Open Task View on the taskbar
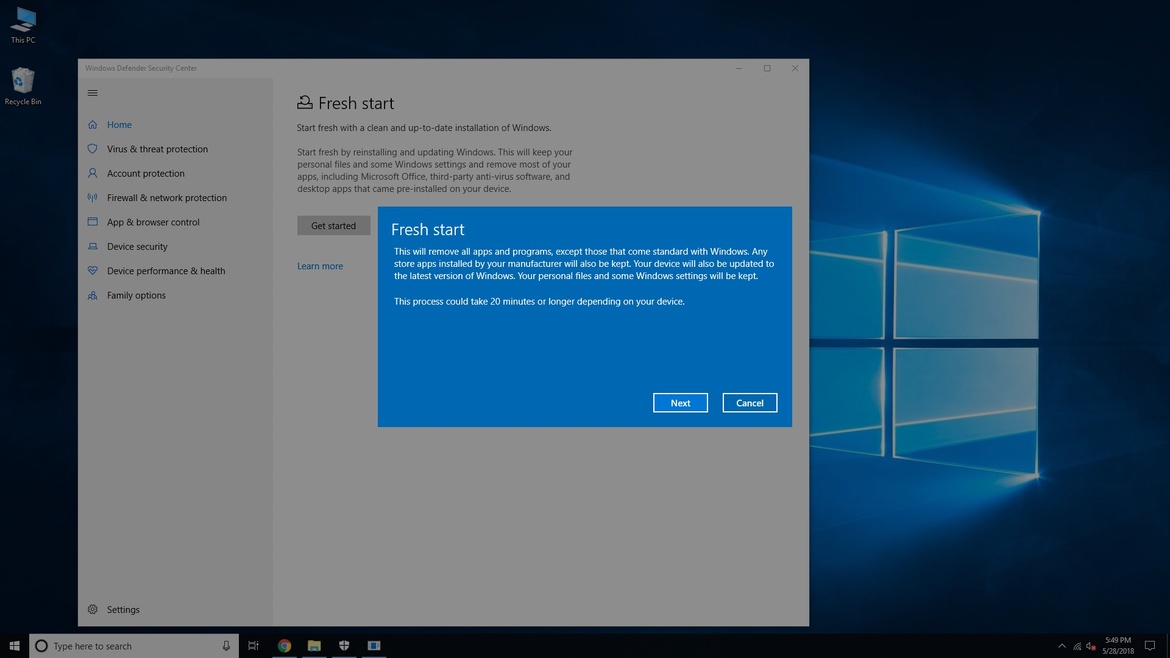Viewport: 1170px width, 658px height. coord(254,645)
